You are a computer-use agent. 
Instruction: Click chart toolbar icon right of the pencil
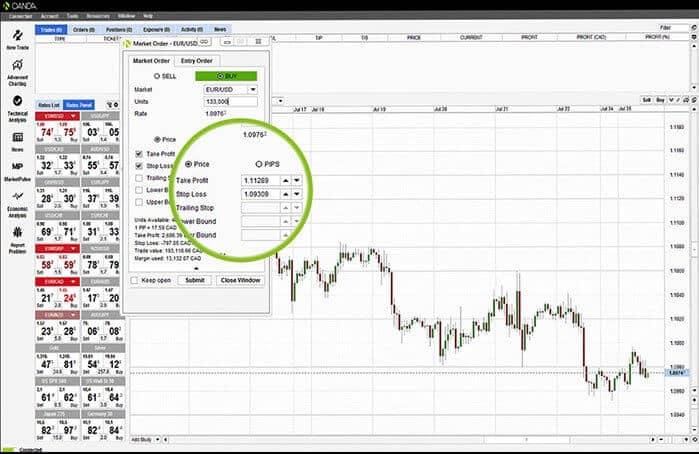coord(687,100)
